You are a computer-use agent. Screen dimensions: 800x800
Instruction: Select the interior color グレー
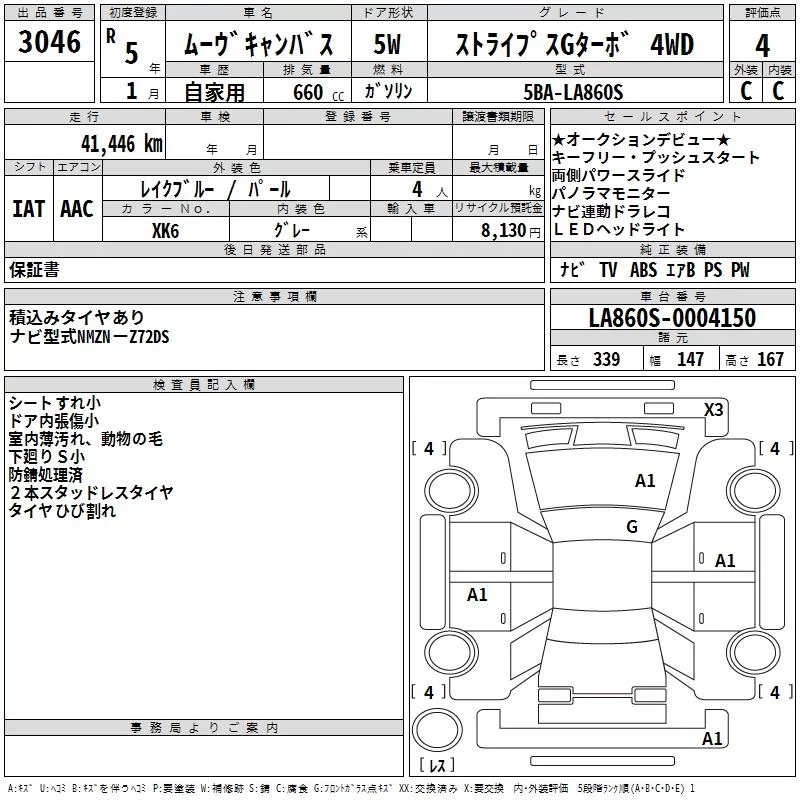coord(292,230)
